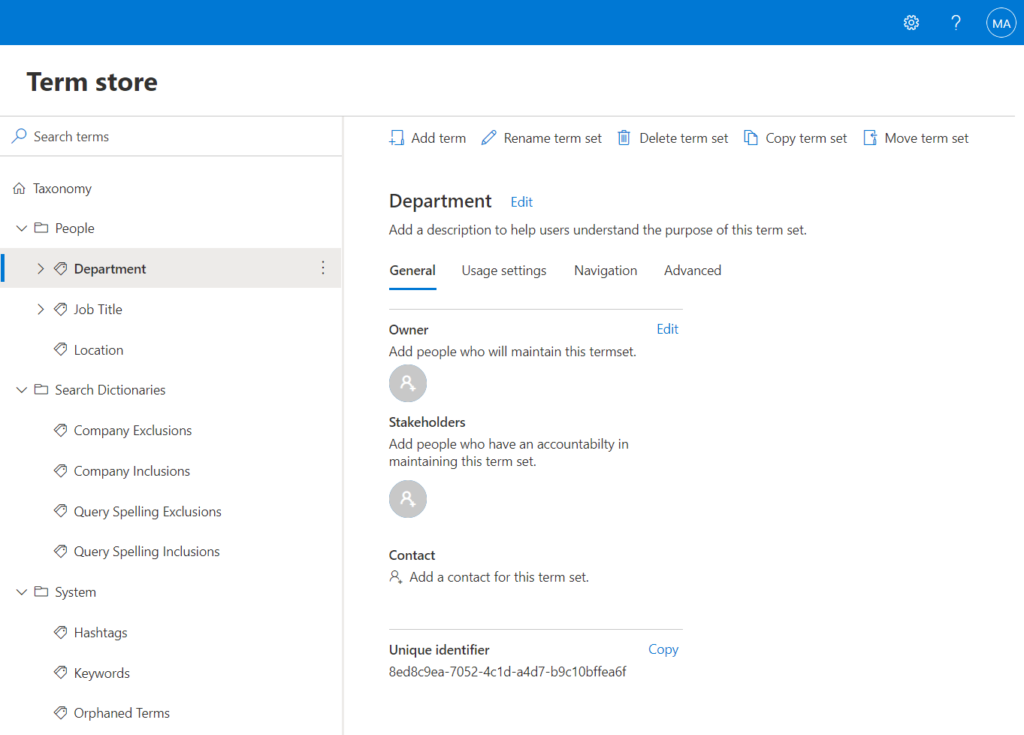Select the Search Dictionaries group label
The height and width of the screenshot is (735, 1024).
click(x=110, y=389)
